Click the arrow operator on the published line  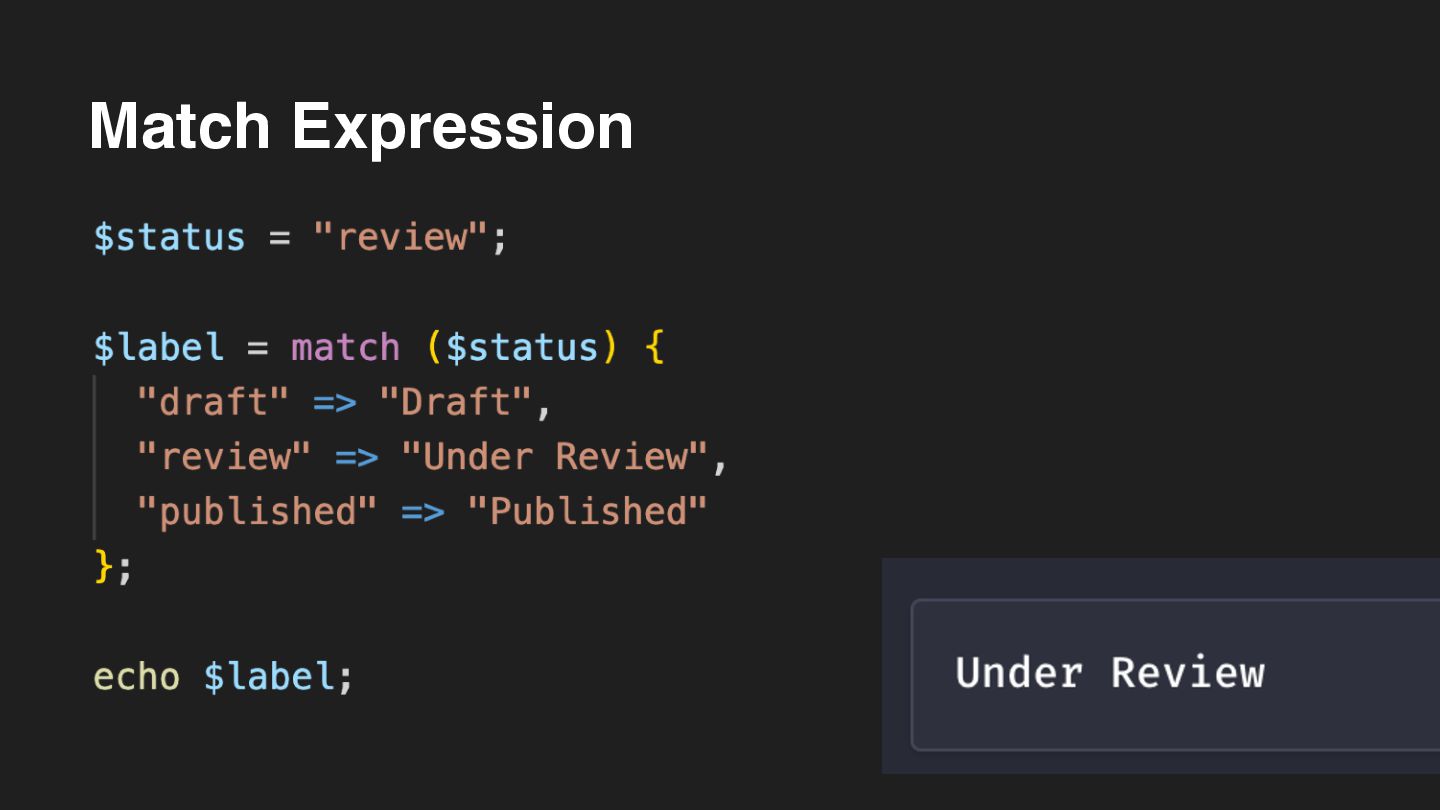click(422, 512)
